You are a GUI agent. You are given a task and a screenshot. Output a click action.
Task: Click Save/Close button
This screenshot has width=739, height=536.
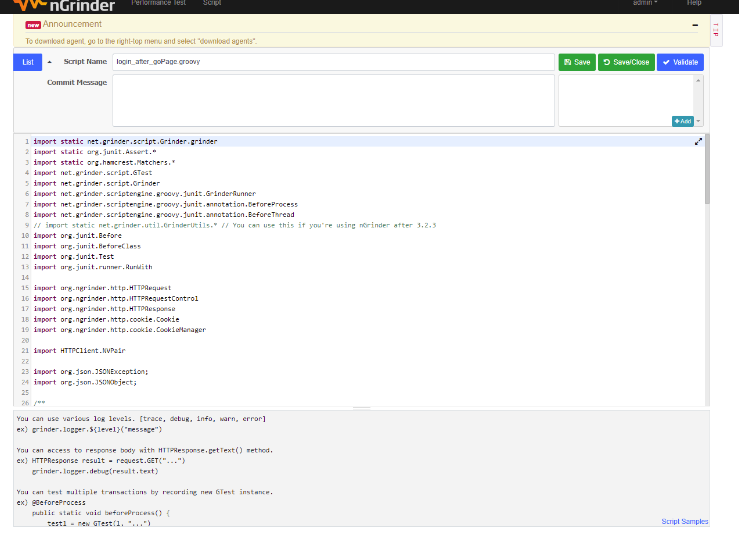(626, 62)
